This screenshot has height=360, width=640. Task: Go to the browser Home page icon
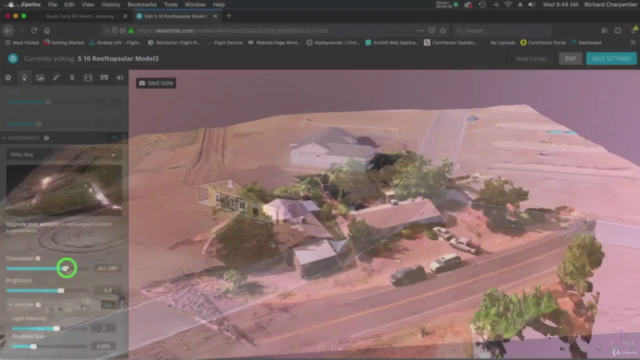tap(47, 31)
